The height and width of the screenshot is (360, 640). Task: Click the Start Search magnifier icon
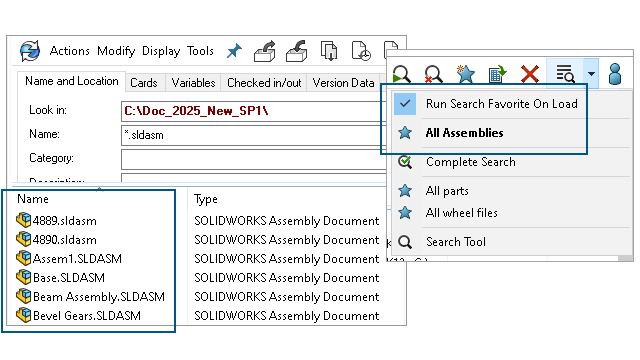pos(402,74)
